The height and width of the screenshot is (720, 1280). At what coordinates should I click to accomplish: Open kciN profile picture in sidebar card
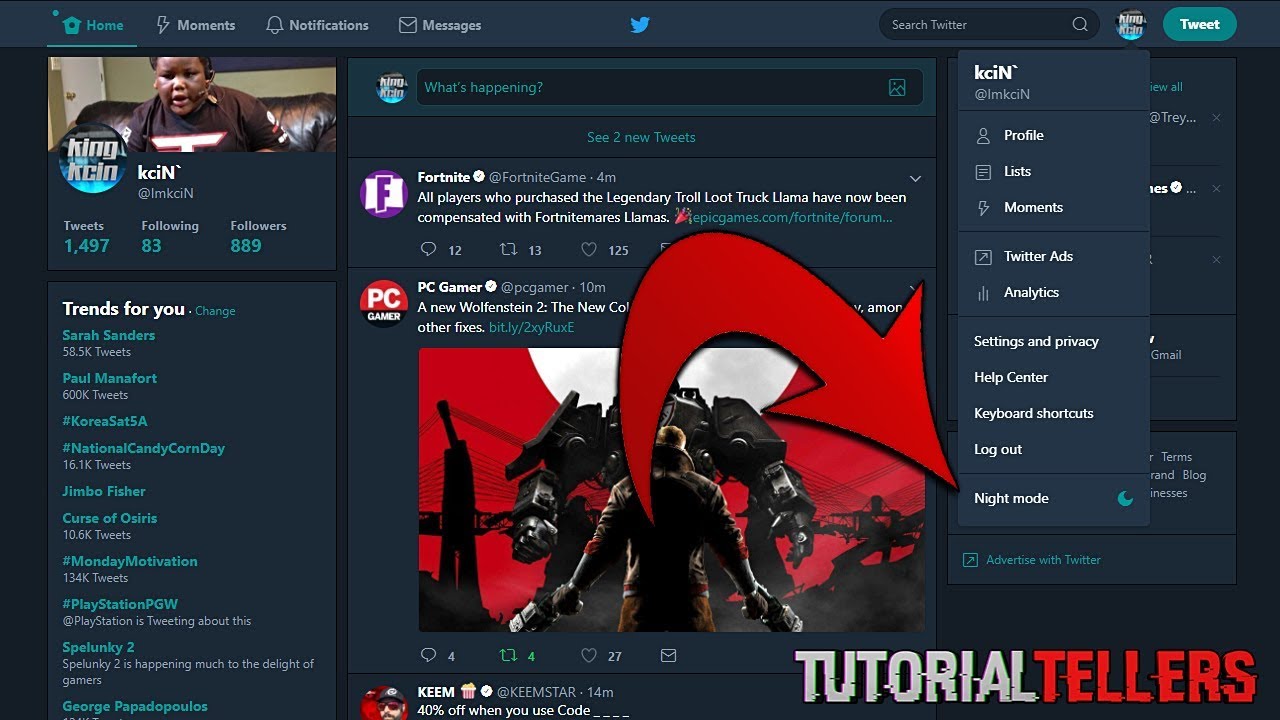(x=92, y=159)
